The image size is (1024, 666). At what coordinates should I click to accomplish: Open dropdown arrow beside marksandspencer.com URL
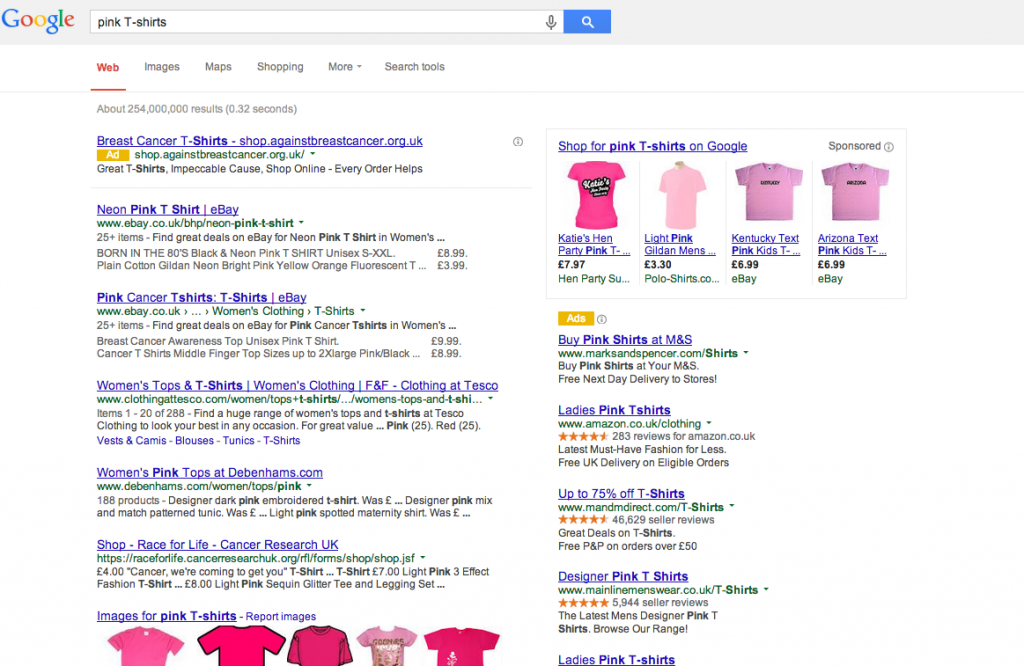point(746,353)
